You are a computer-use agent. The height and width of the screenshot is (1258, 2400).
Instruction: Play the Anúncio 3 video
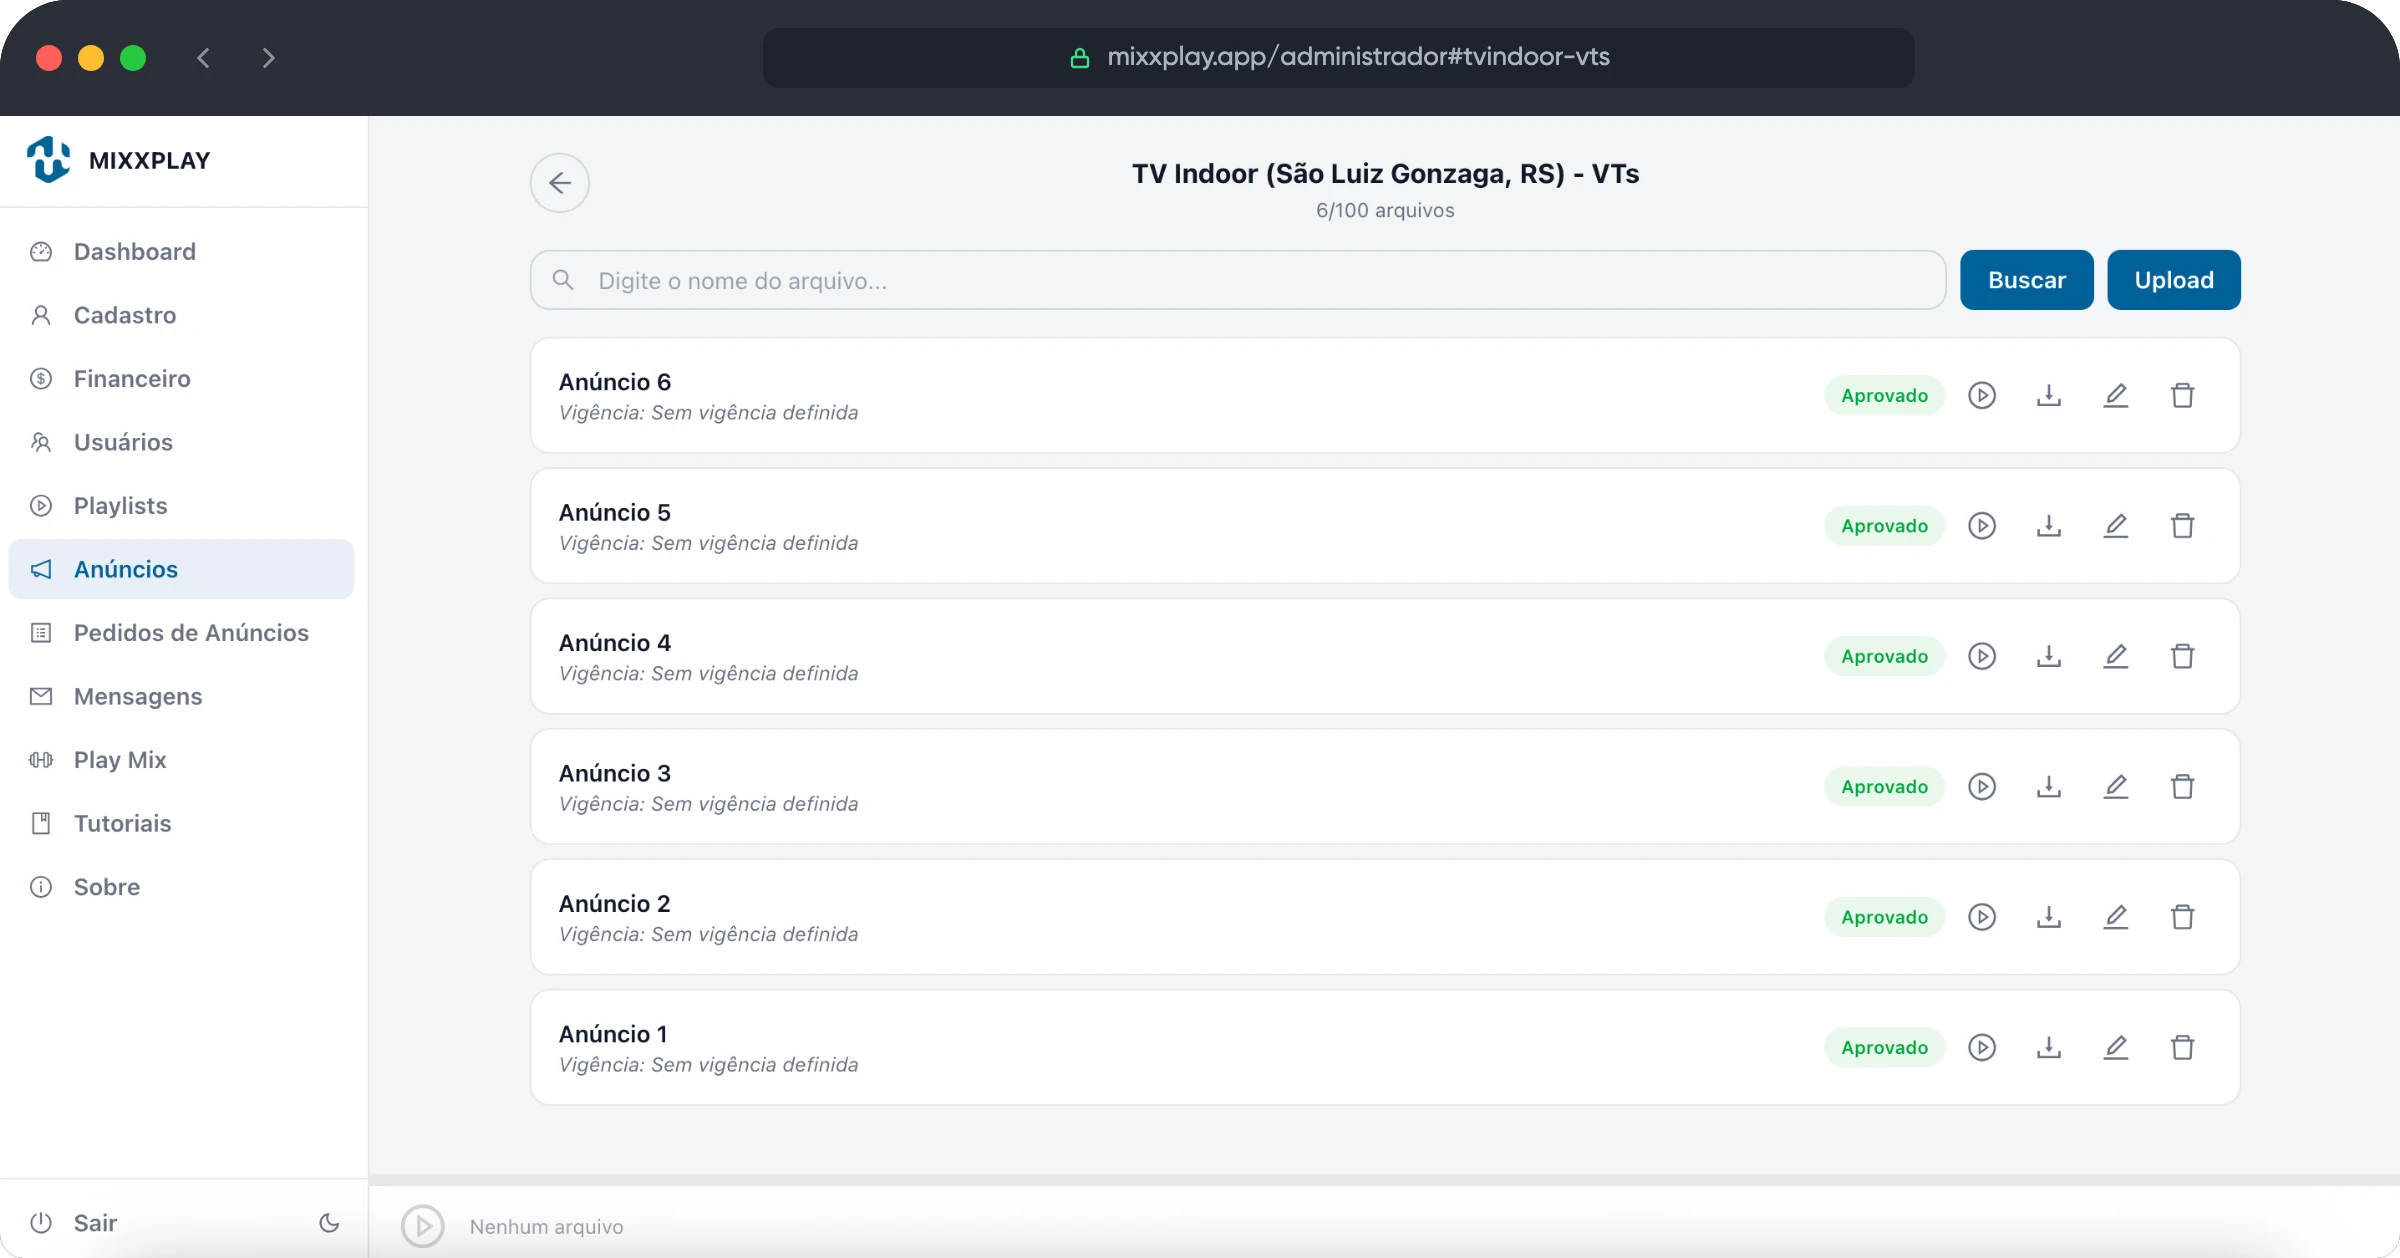pos(1982,787)
